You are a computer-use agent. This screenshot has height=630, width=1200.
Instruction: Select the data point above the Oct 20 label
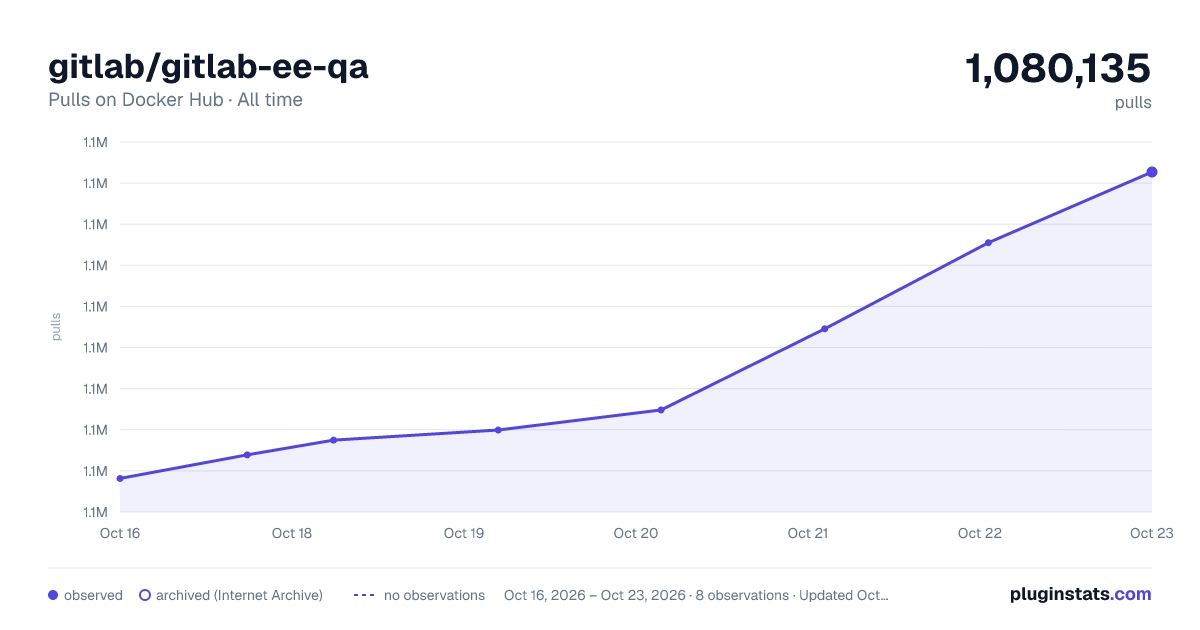click(x=661, y=410)
